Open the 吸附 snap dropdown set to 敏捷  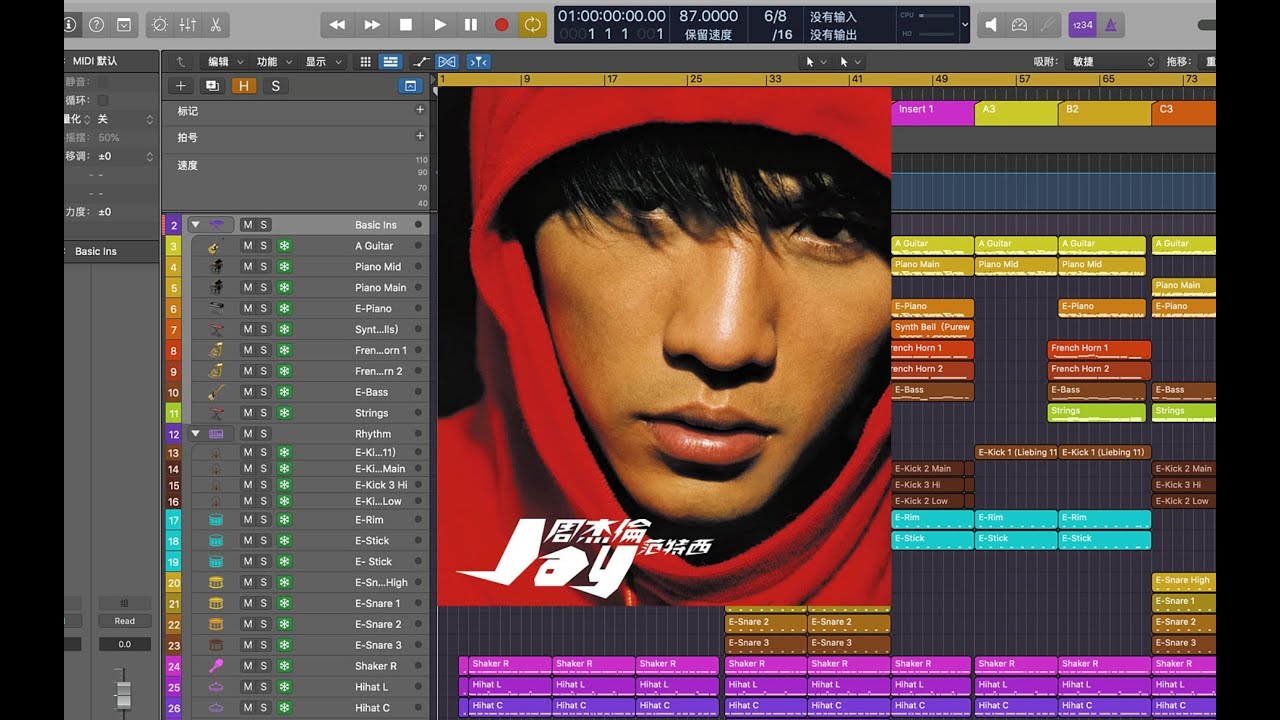coord(1113,62)
